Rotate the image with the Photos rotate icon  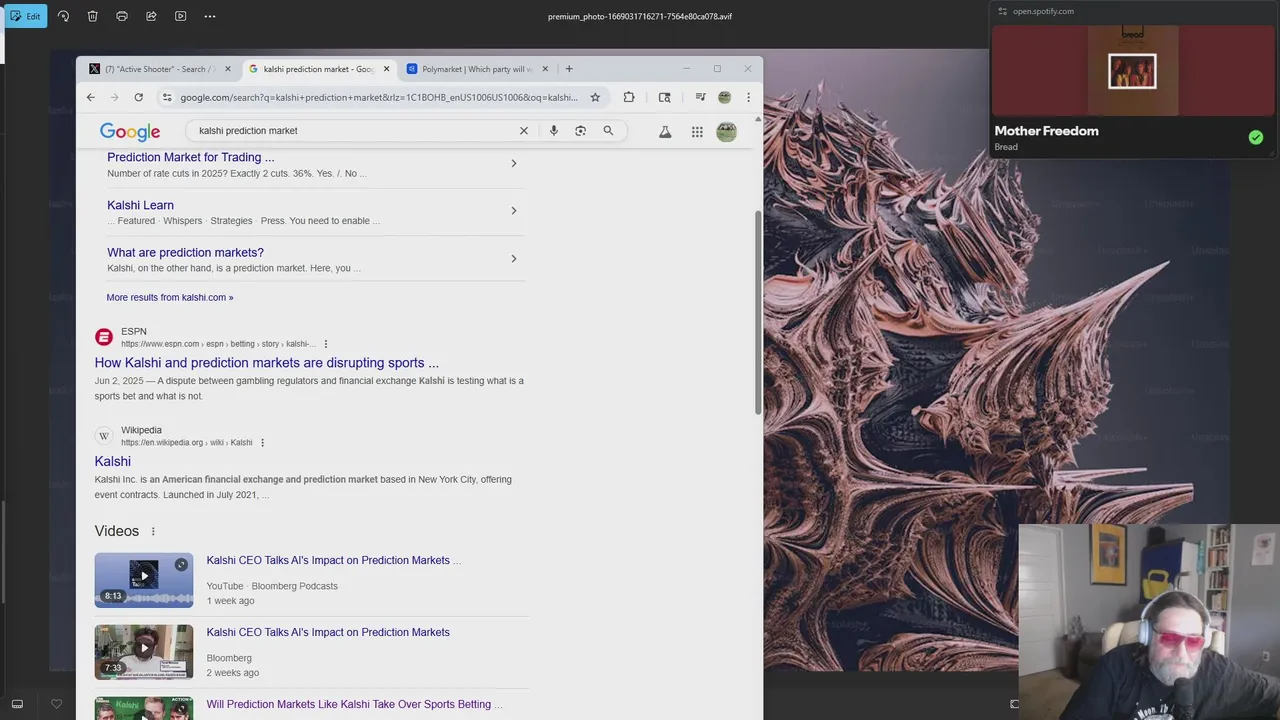[64, 16]
